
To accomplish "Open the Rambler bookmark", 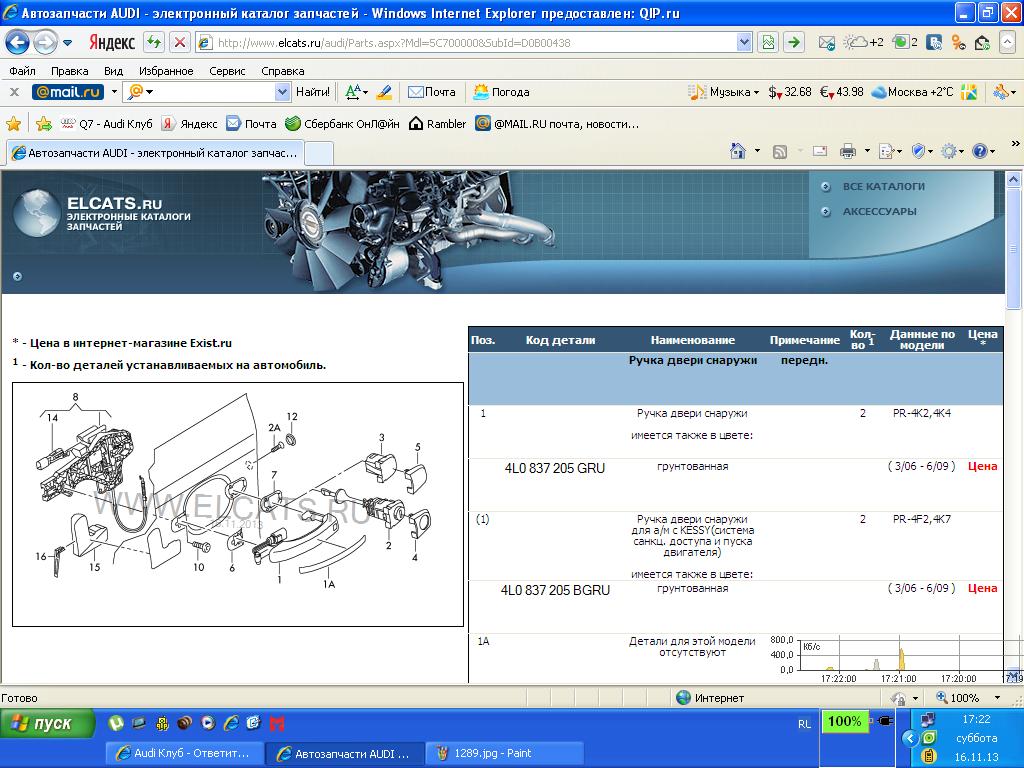I will coord(437,123).
